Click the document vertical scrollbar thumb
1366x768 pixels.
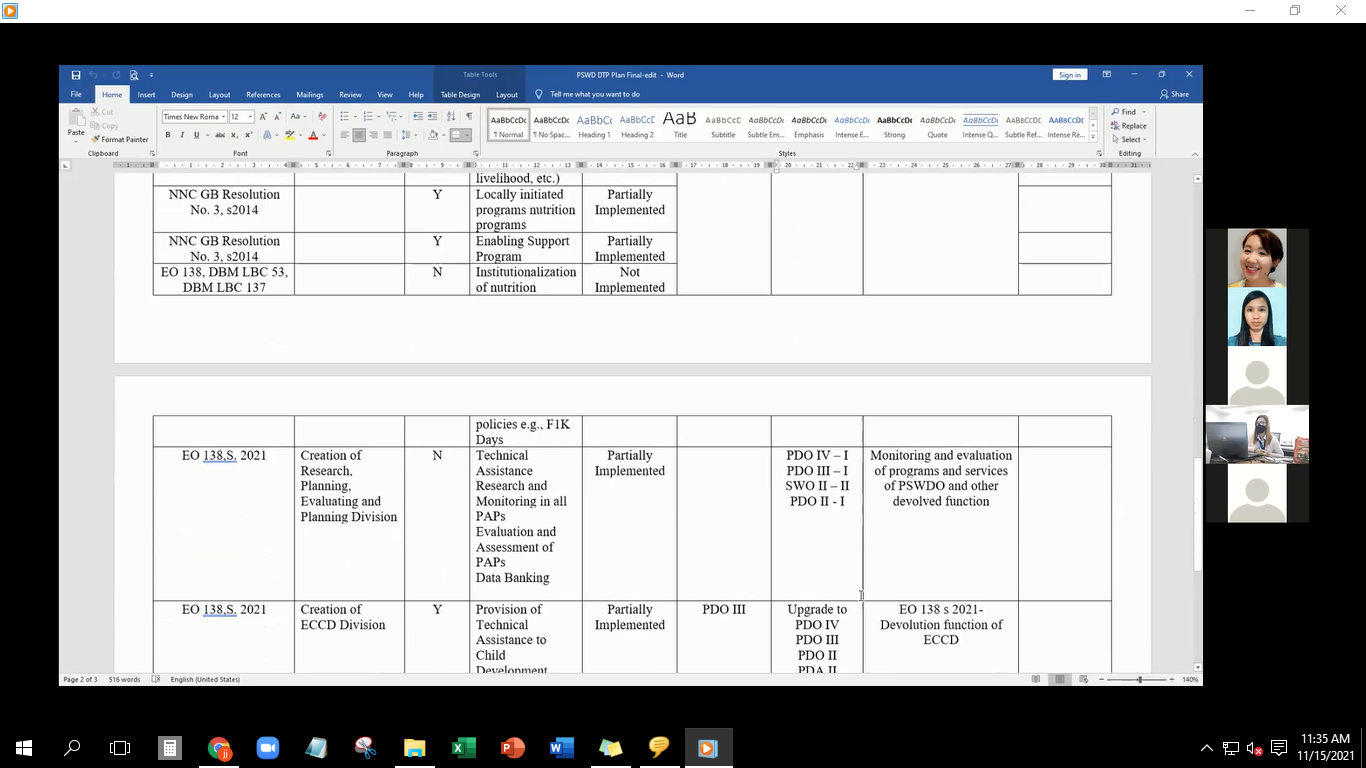1198,514
